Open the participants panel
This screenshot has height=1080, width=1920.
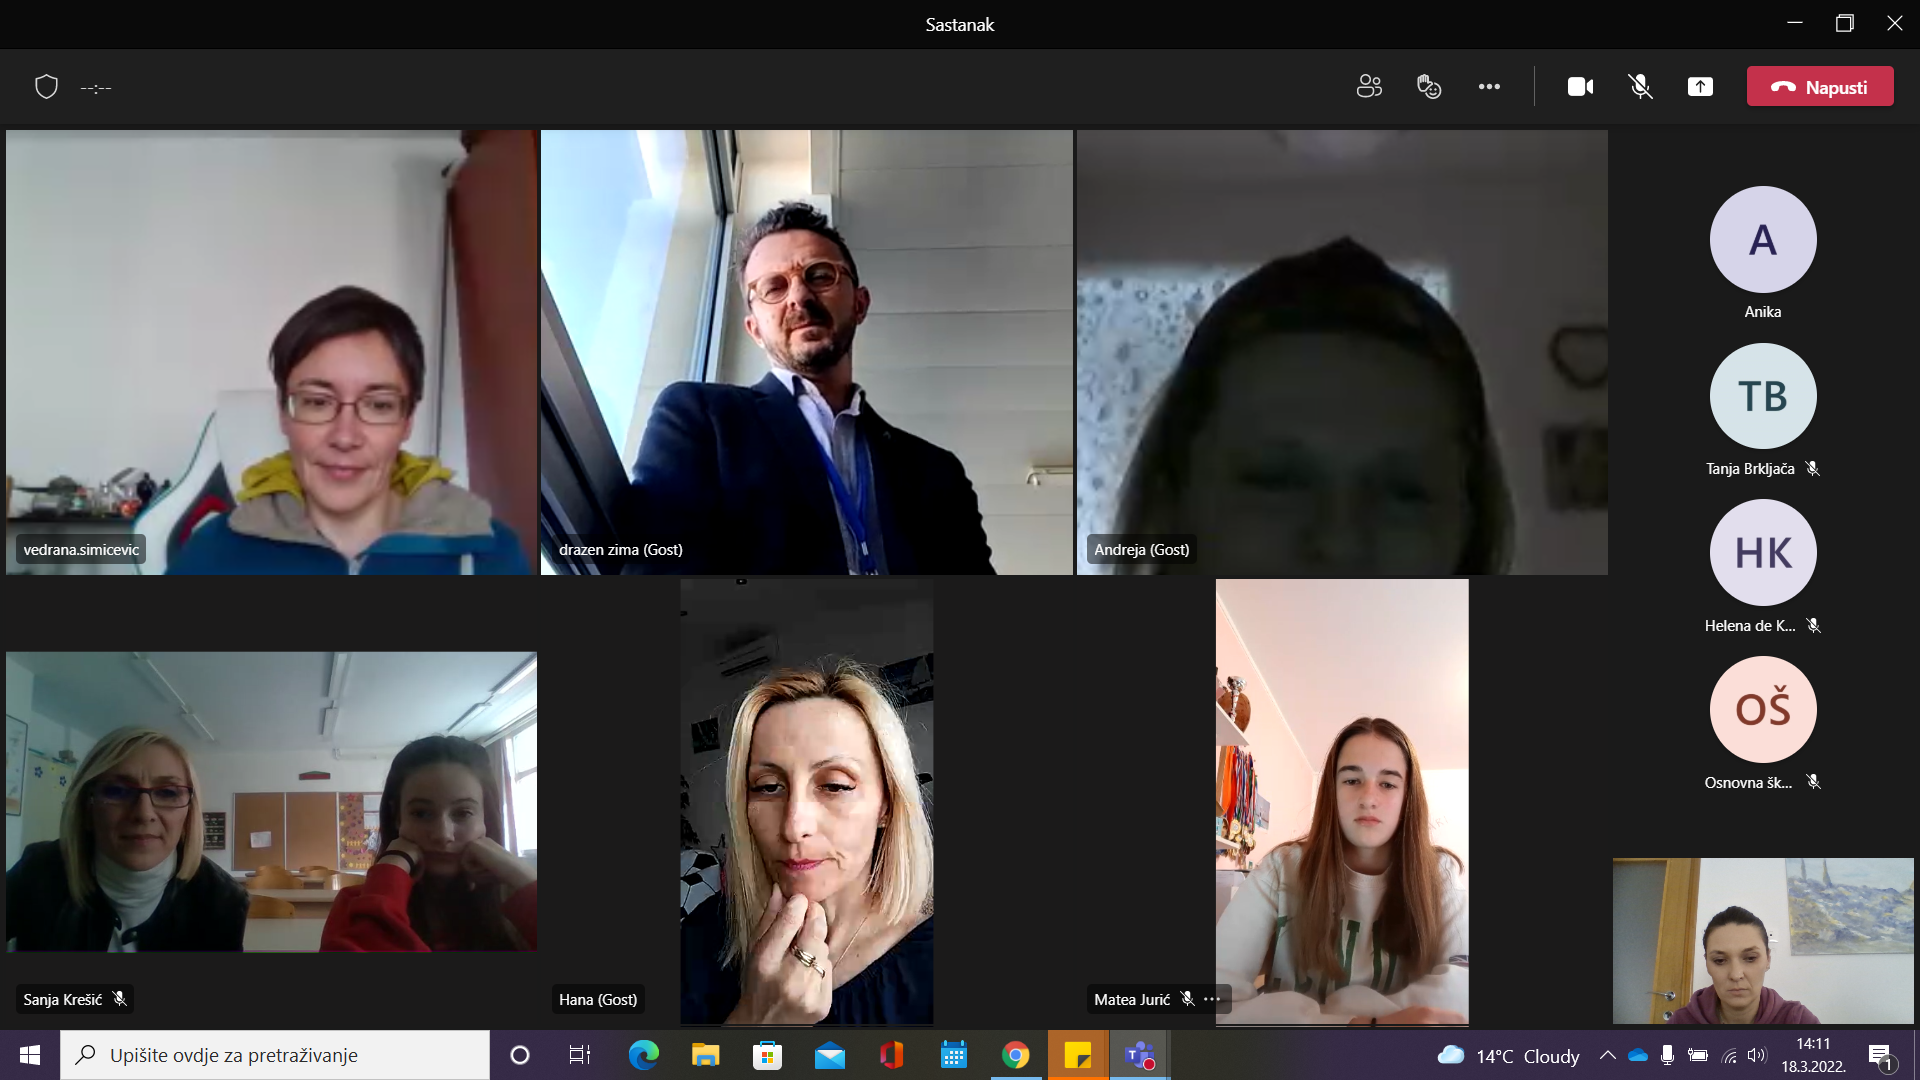pyautogui.click(x=1369, y=87)
